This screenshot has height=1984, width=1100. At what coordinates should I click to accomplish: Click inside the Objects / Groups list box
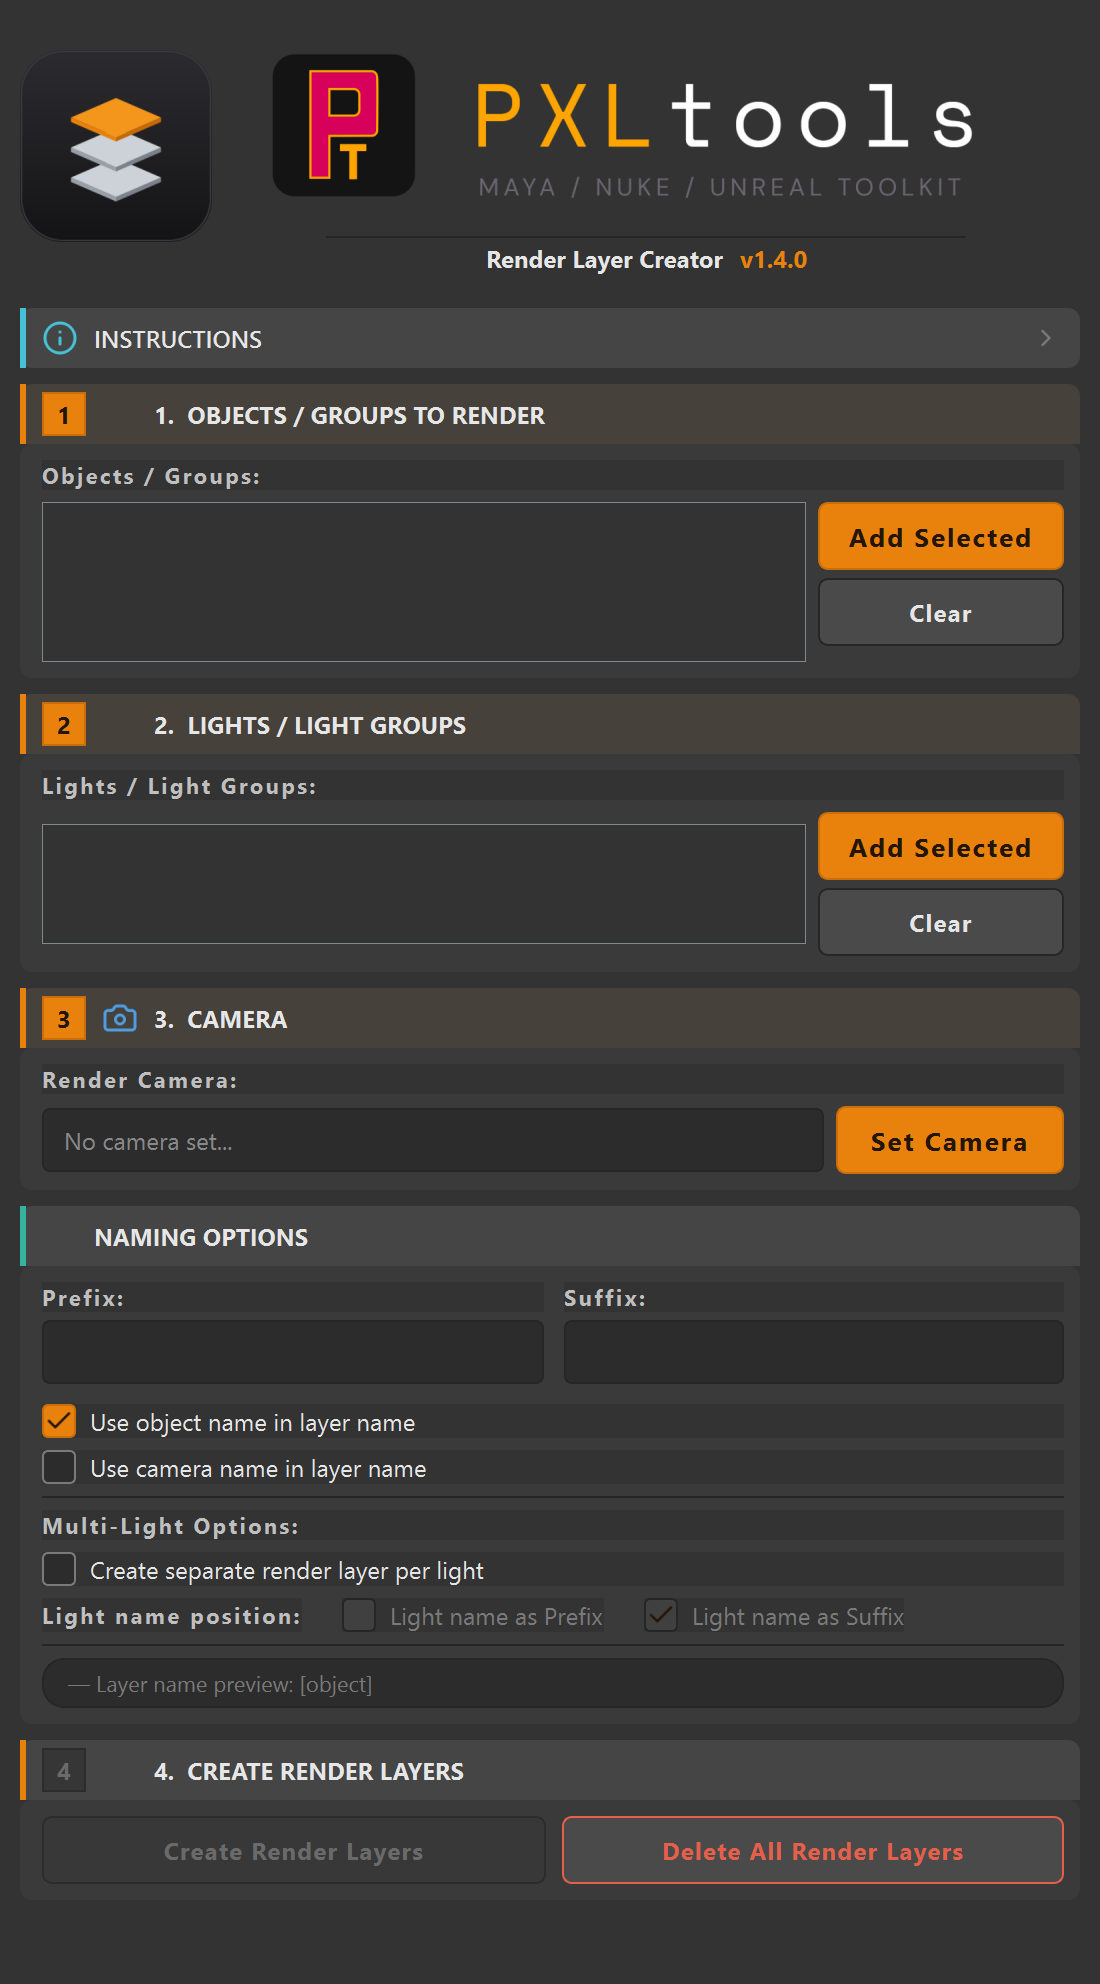424,582
